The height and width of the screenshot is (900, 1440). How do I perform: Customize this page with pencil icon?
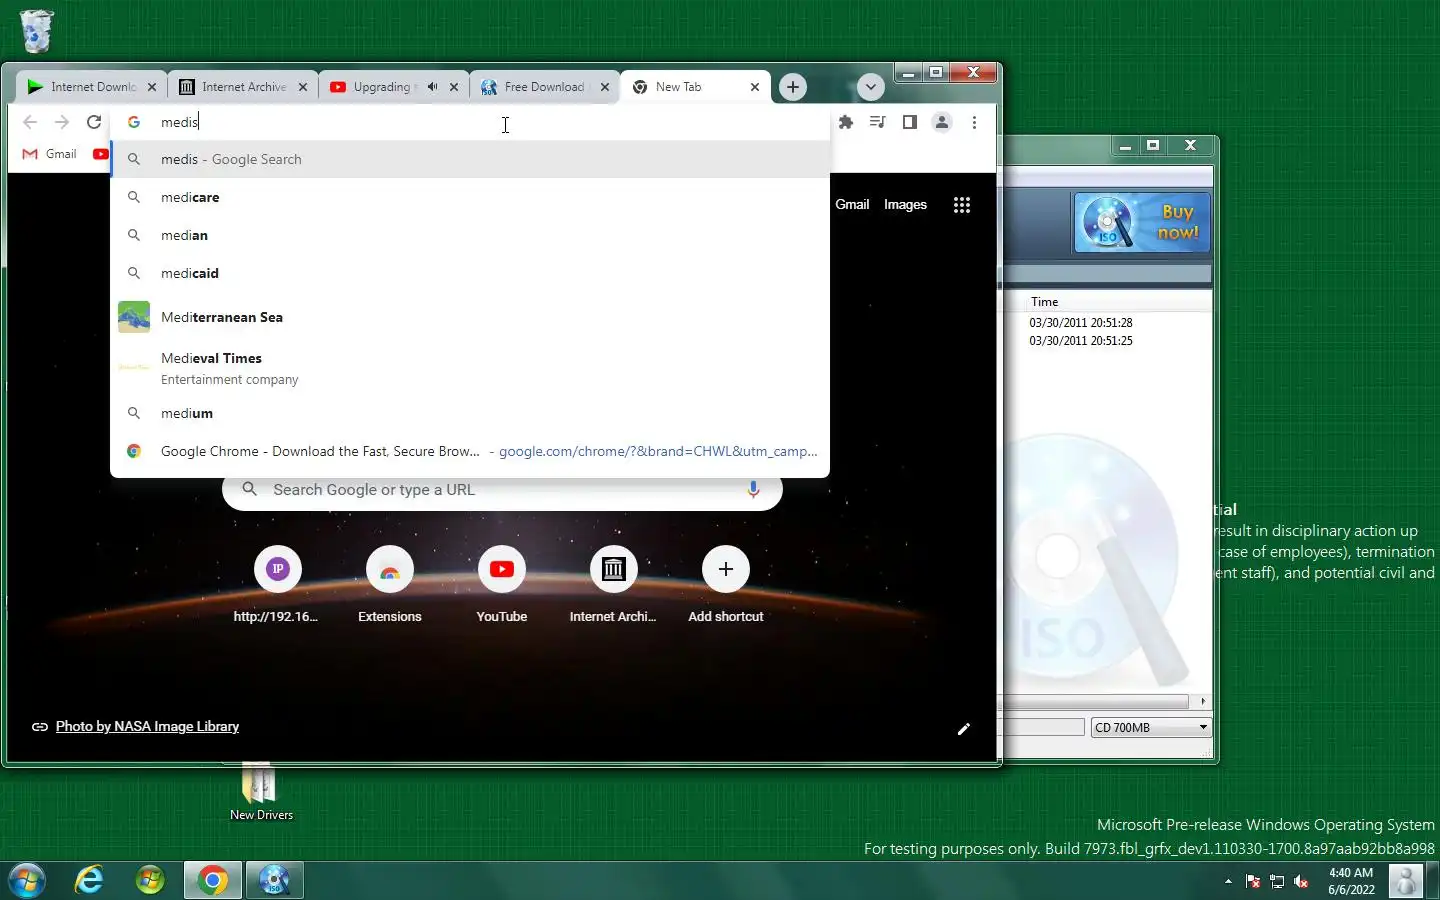(x=964, y=729)
